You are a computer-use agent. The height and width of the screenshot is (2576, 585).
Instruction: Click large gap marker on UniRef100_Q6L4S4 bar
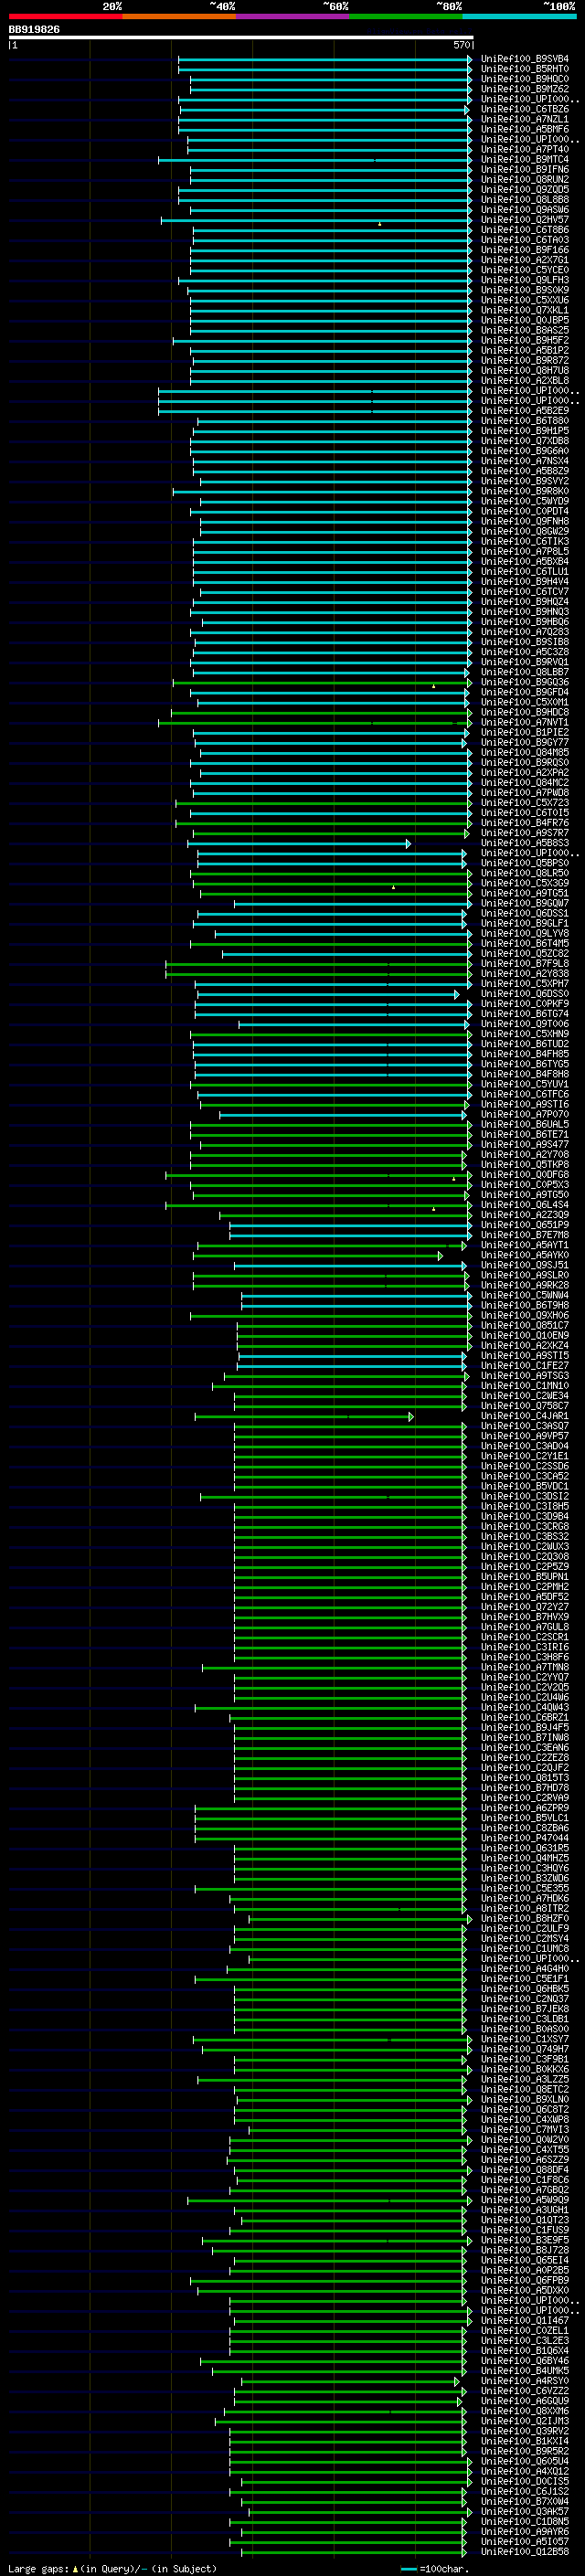click(x=433, y=1209)
